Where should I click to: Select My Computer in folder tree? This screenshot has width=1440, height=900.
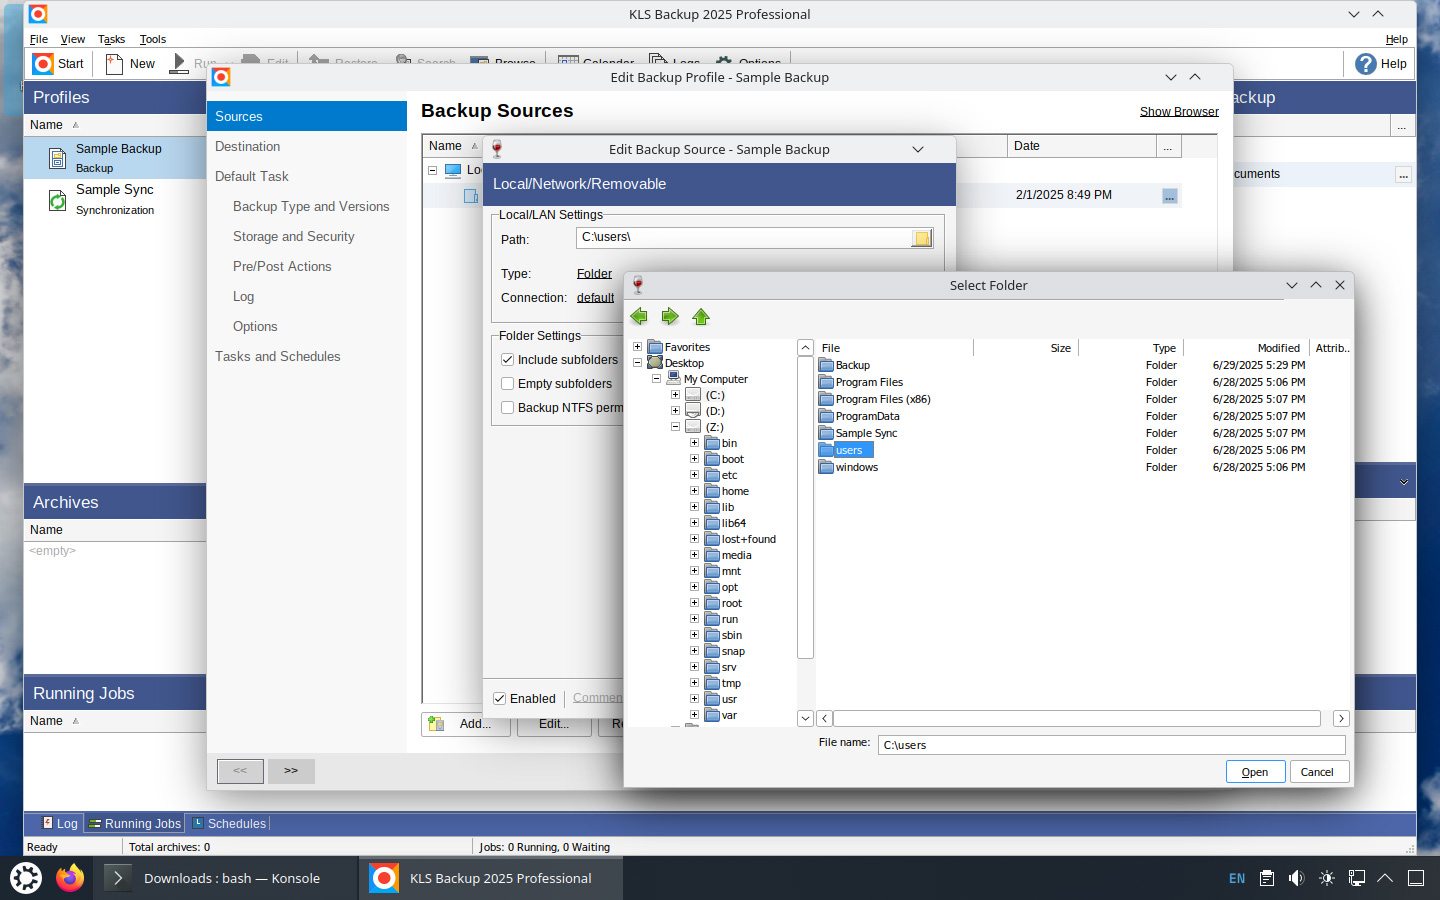(715, 379)
